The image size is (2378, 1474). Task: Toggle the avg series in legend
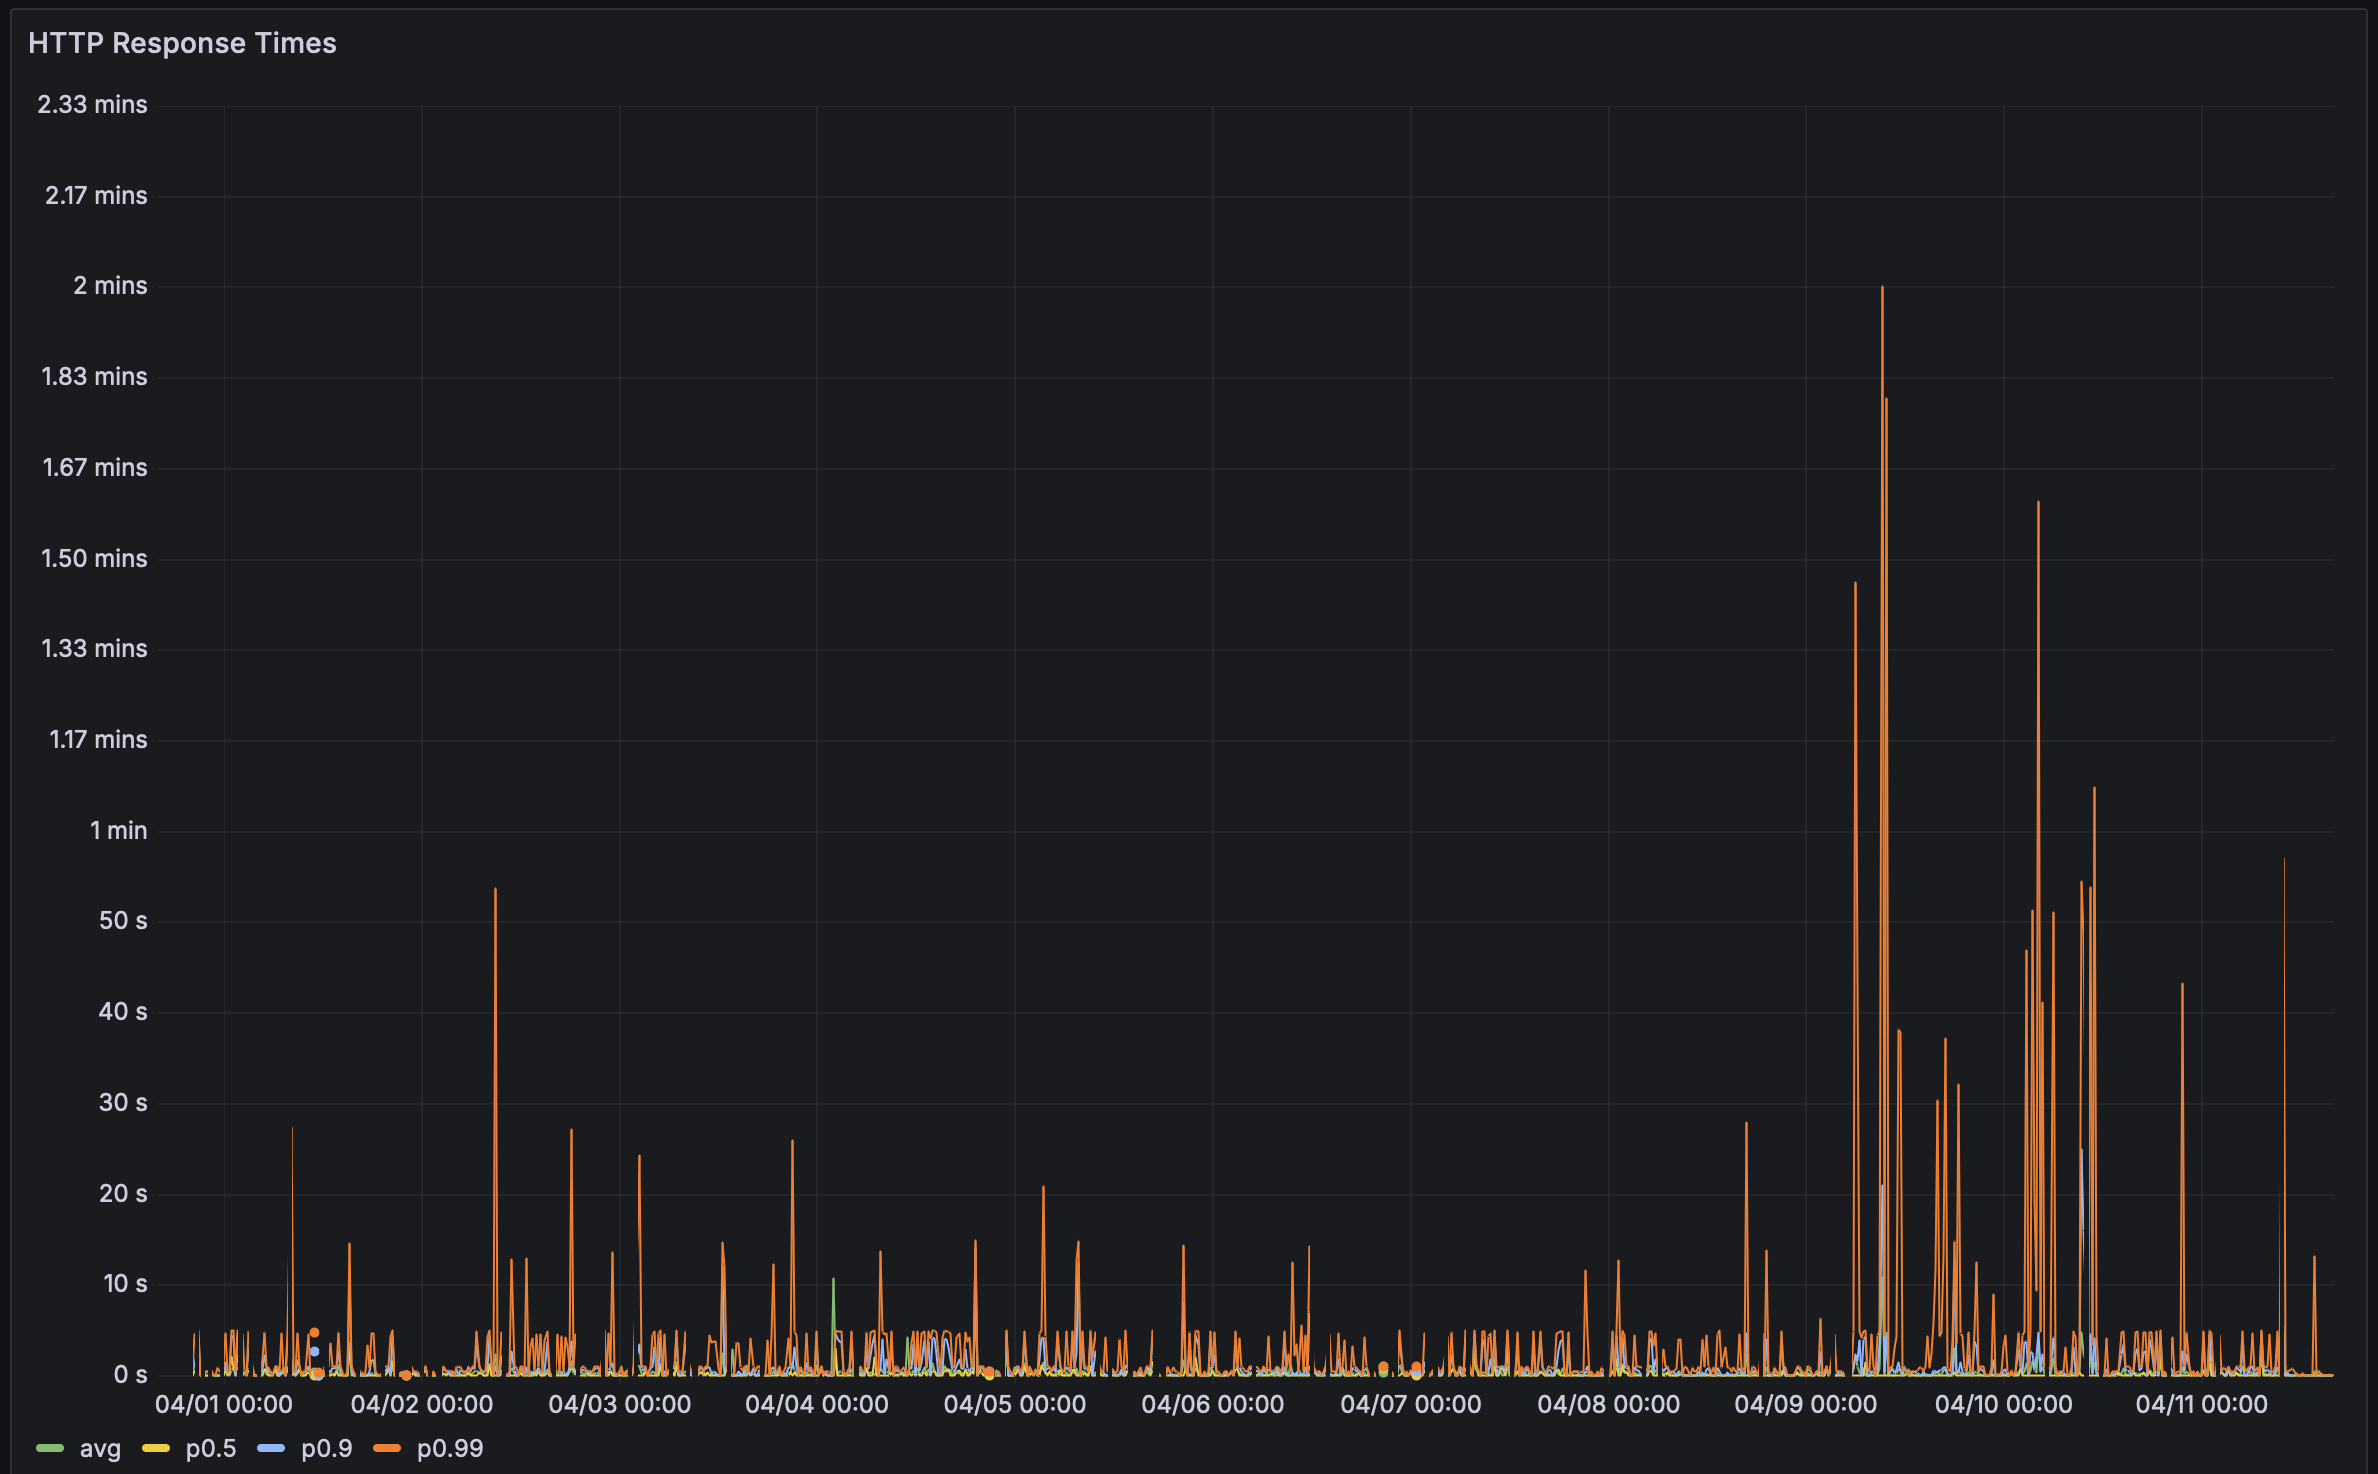point(100,1448)
